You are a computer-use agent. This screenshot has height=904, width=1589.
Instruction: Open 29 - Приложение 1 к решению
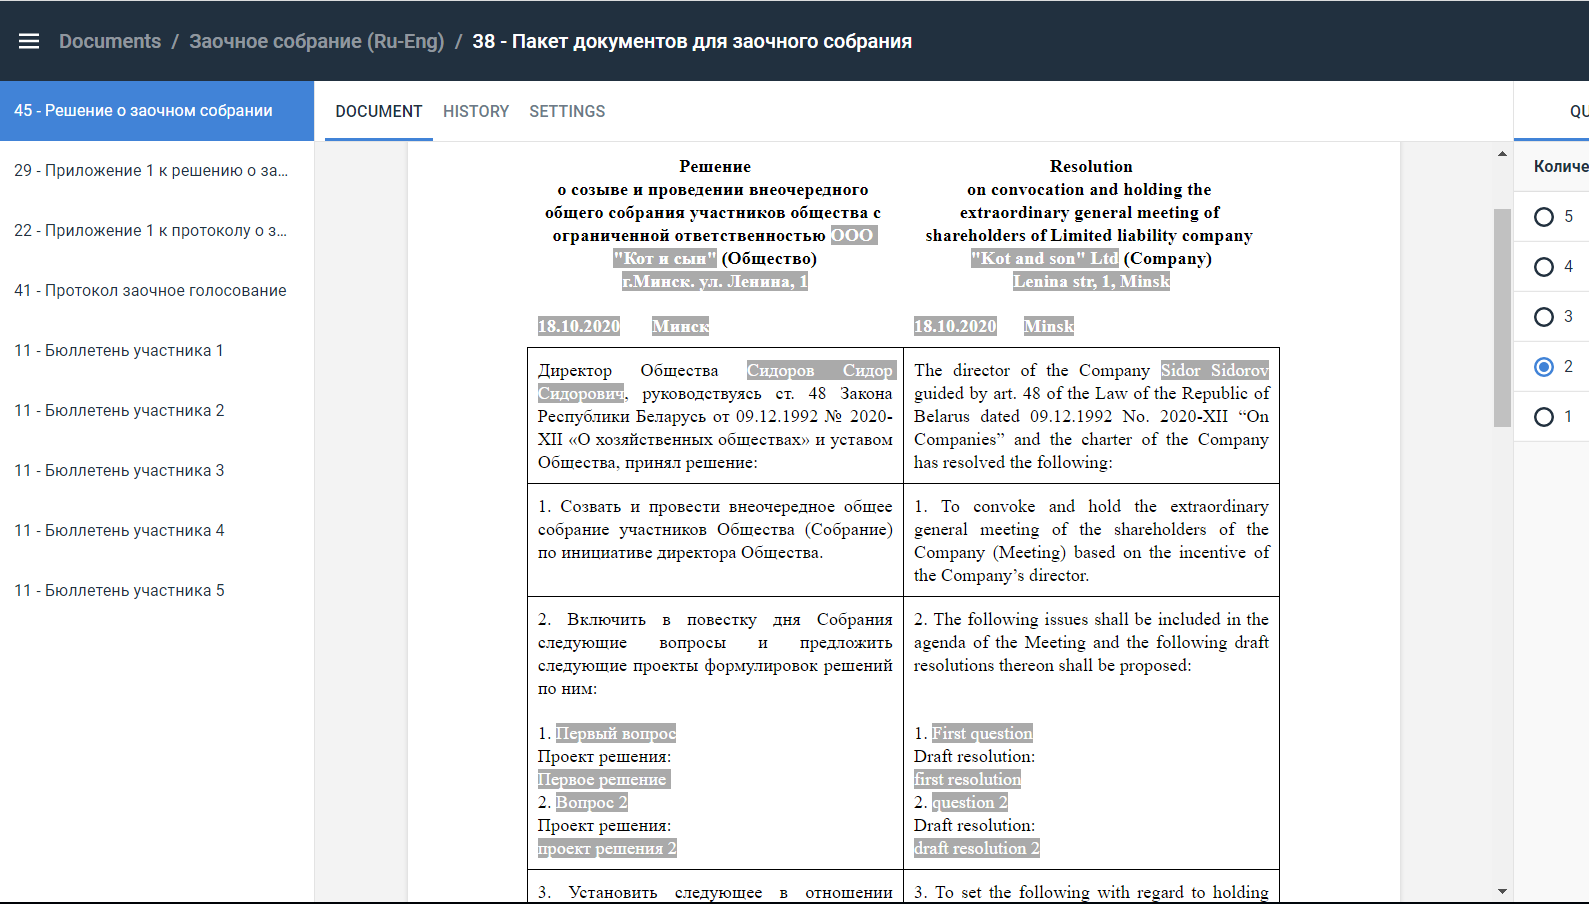coord(151,171)
